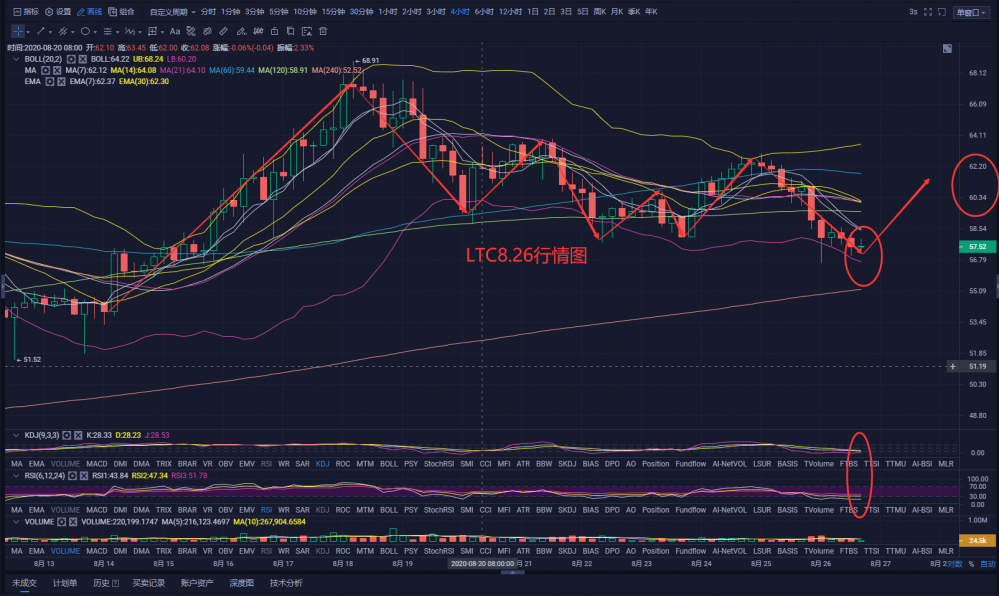Remove the RSI indicator with X
This screenshot has height=596, width=999.
83,476
